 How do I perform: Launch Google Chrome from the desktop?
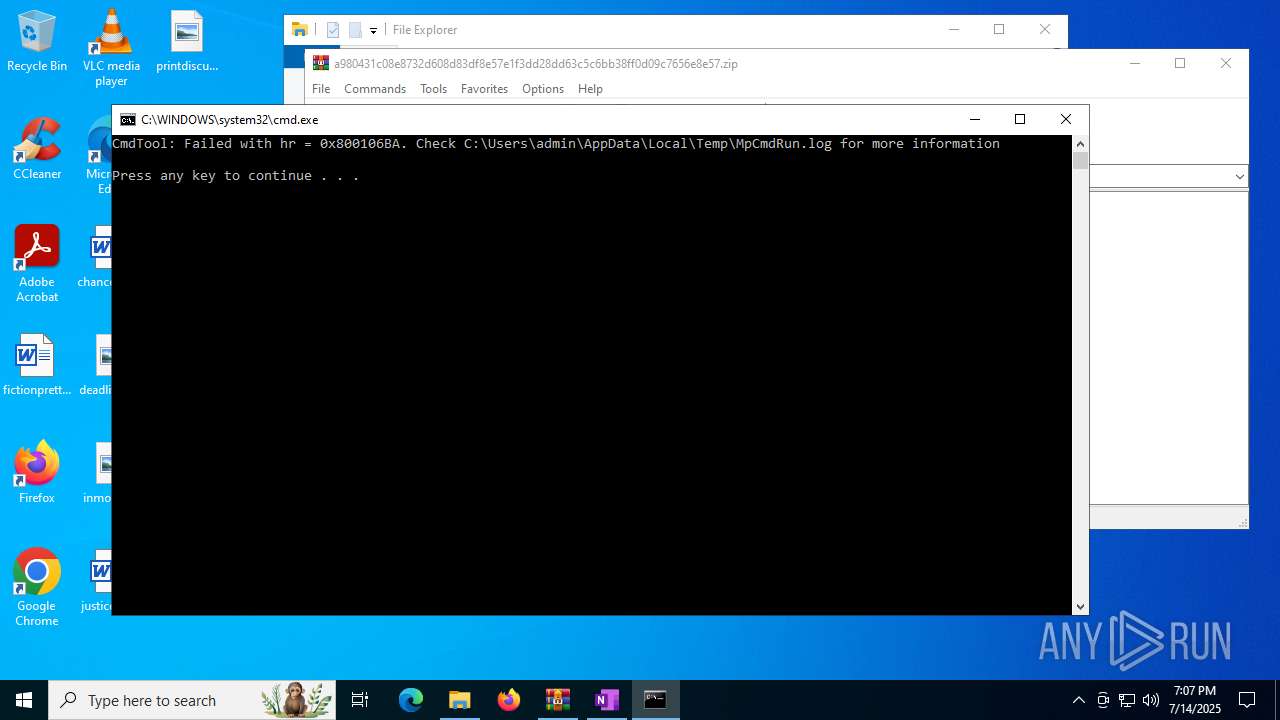(x=37, y=588)
